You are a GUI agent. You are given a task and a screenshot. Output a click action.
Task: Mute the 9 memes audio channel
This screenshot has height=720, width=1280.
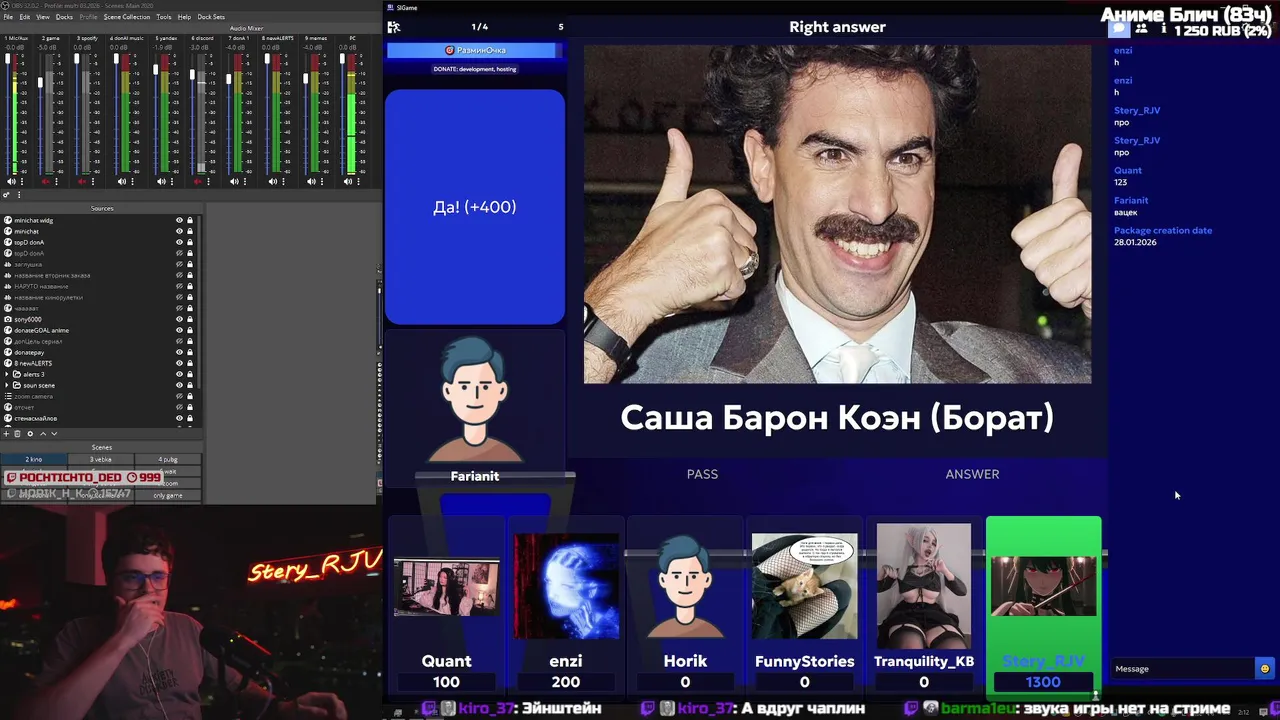(312, 181)
